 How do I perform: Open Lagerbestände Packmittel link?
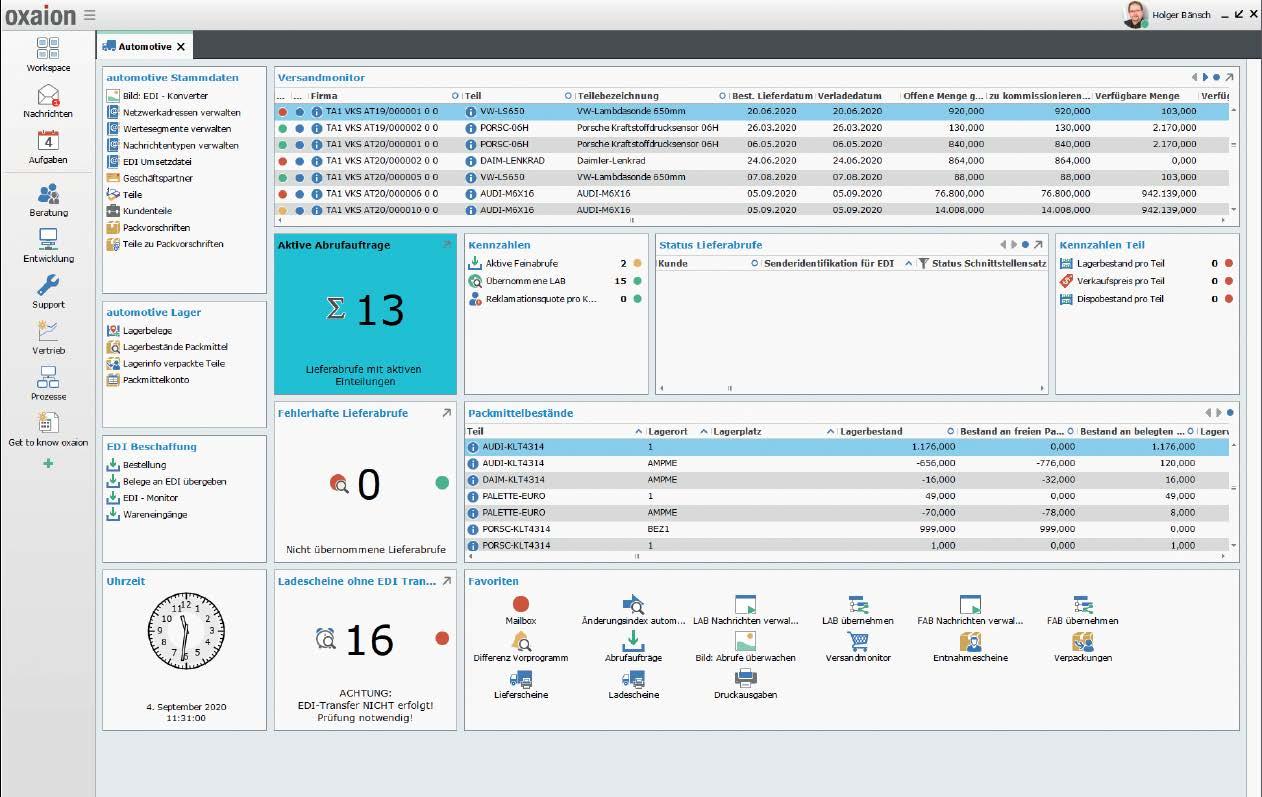click(x=175, y=347)
